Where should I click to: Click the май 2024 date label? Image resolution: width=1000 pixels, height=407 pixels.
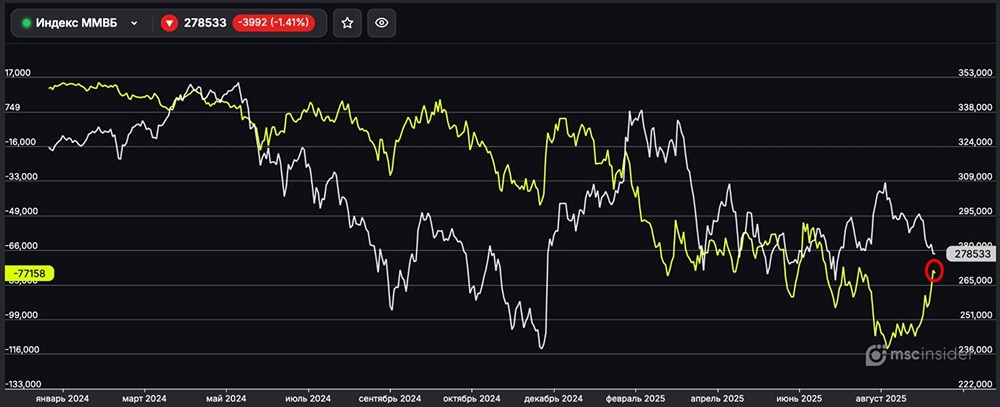pyautogui.click(x=226, y=398)
